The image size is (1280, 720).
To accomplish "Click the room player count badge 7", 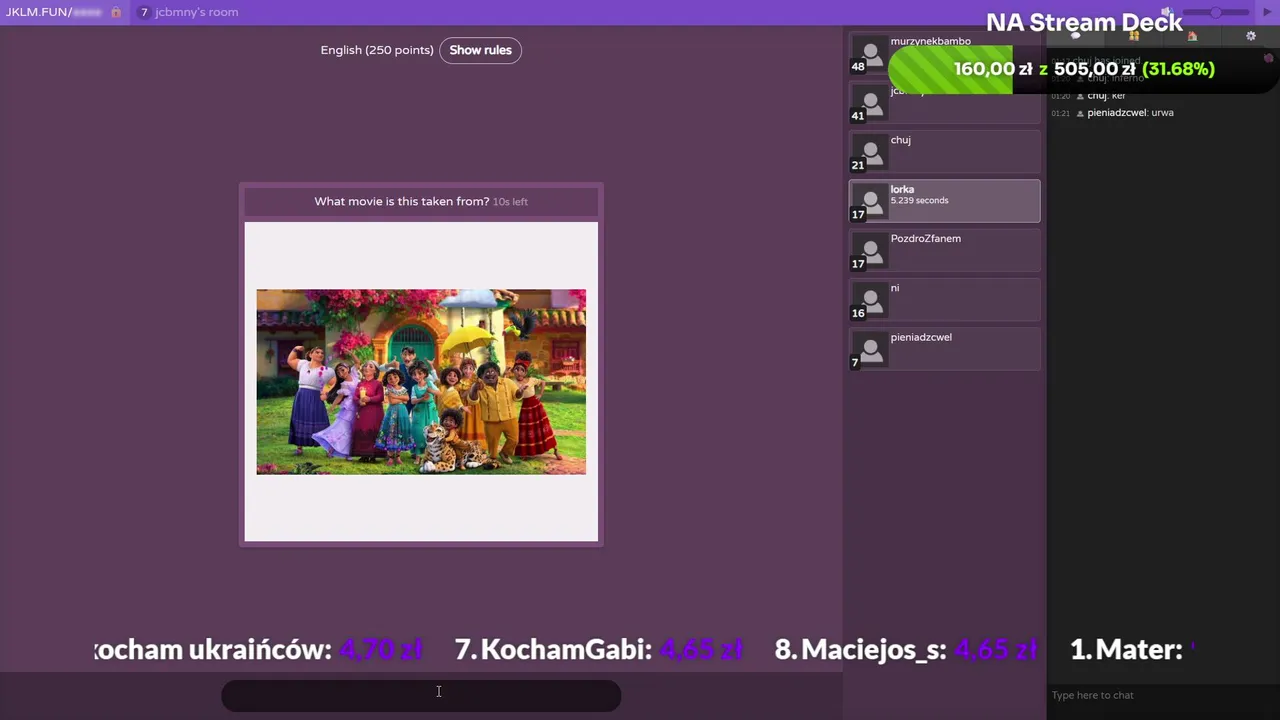I will (144, 12).
